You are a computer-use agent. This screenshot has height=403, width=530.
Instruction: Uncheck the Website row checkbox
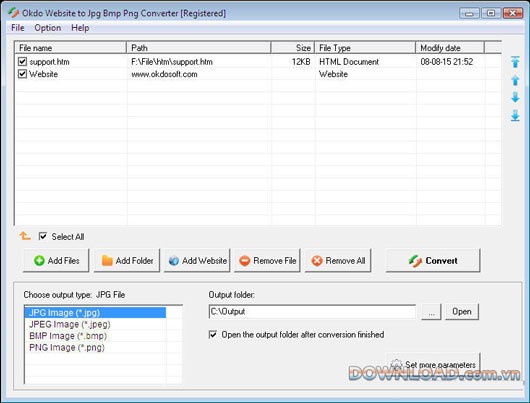tap(22, 74)
